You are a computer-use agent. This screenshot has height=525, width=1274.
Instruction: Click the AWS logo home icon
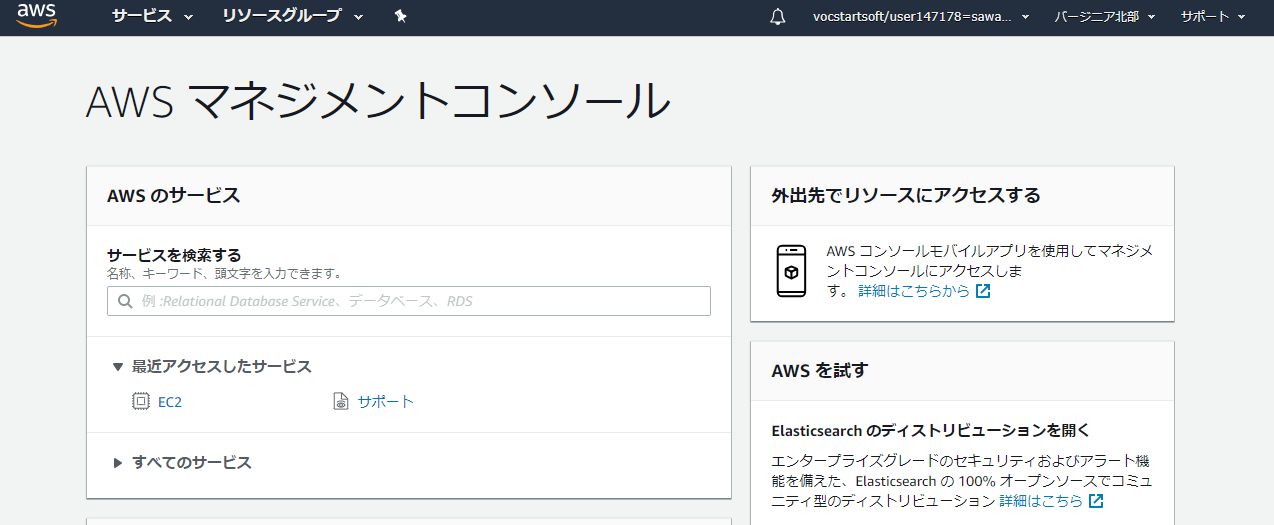(x=37, y=15)
